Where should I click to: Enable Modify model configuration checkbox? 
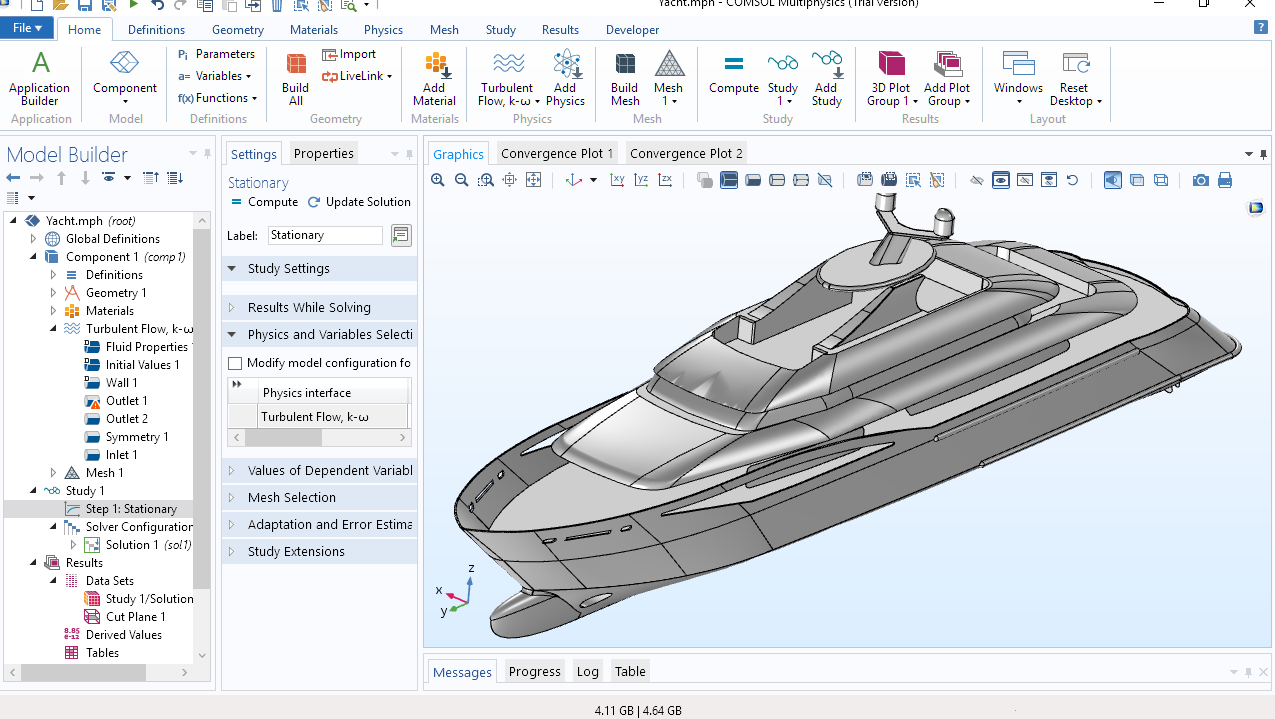coord(236,363)
